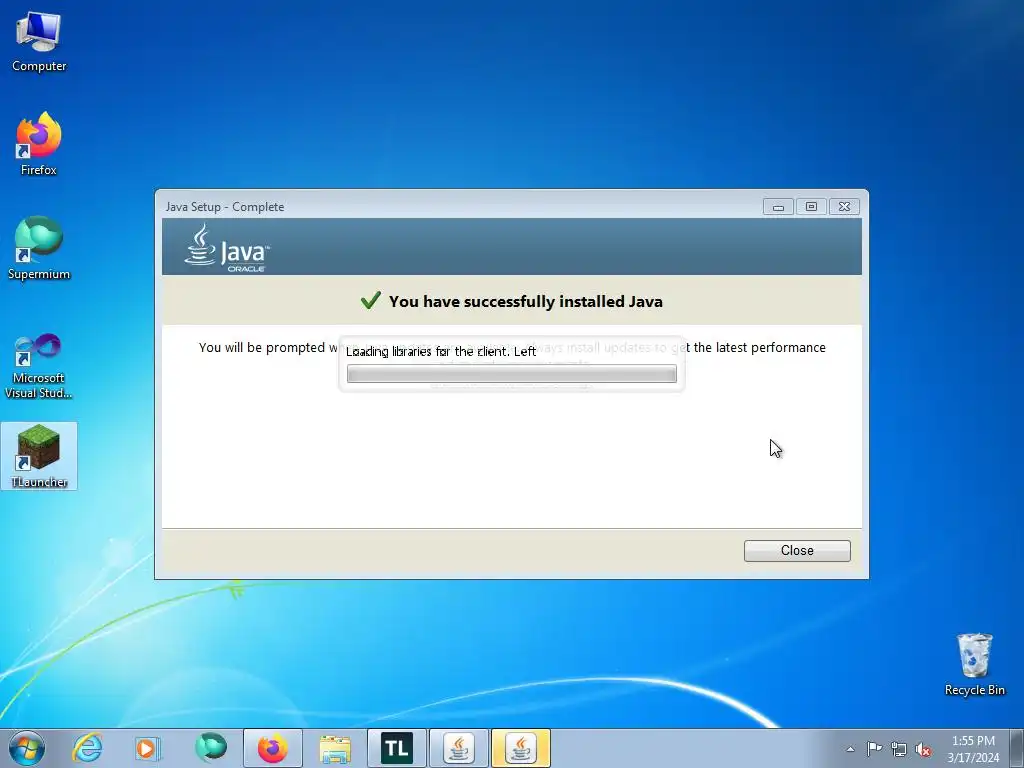Image resolution: width=1024 pixels, height=768 pixels.
Task: Launch Internet Explorer from the taskbar
Action: click(x=88, y=748)
